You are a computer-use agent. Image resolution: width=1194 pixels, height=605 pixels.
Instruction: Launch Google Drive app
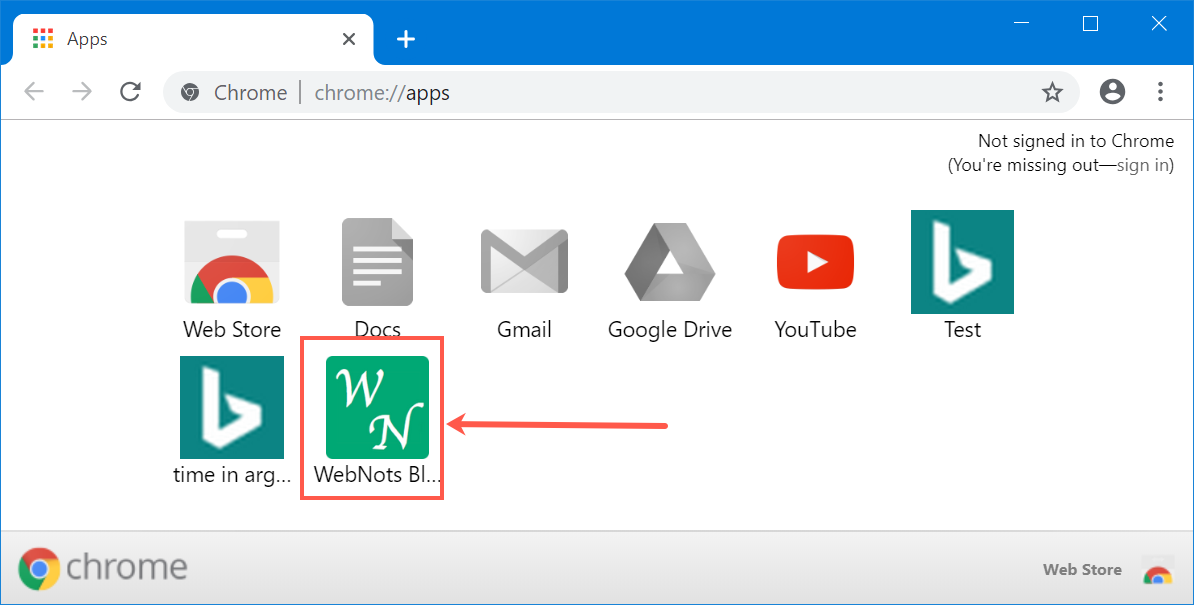point(669,262)
